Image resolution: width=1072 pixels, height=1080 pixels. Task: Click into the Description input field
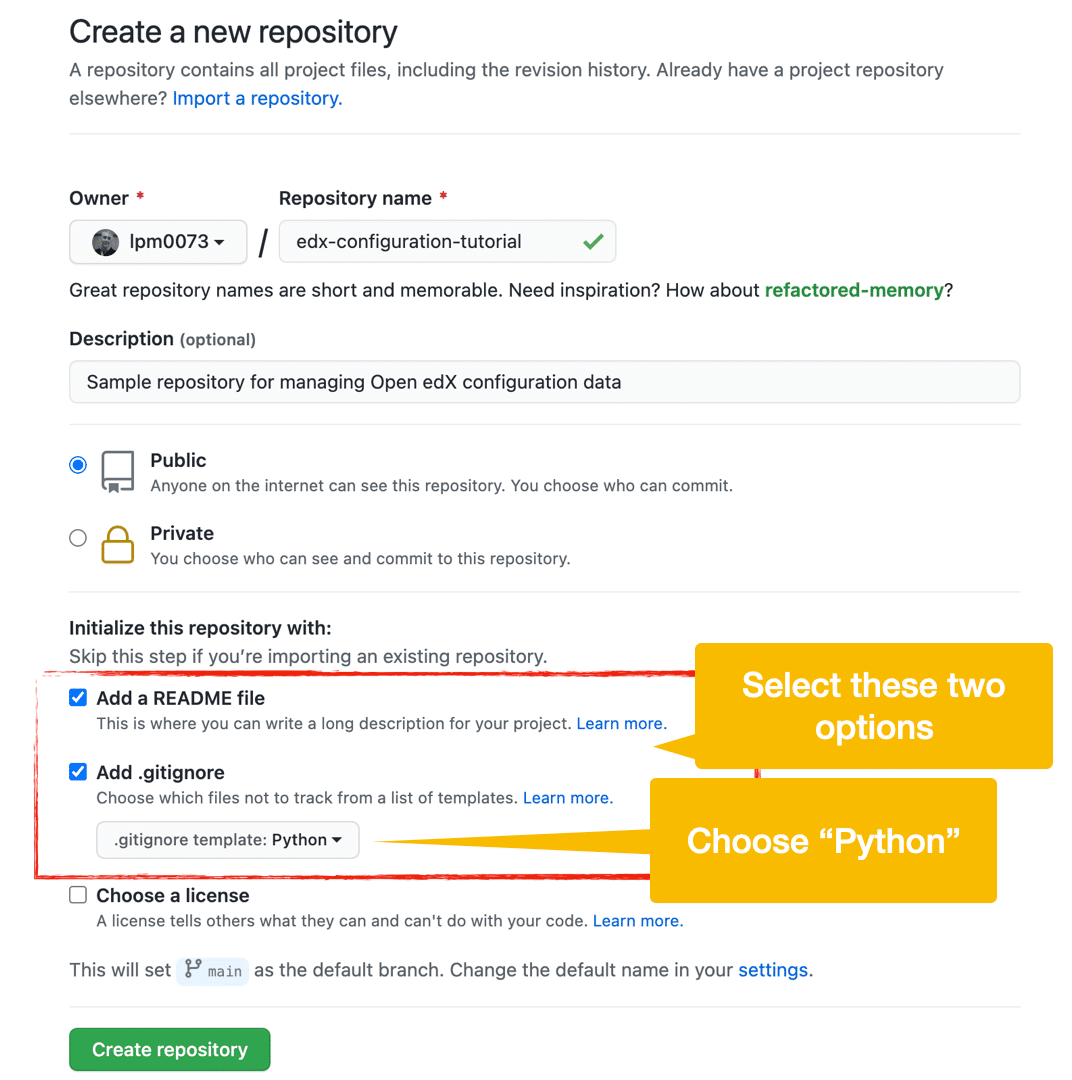tap(544, 382)
